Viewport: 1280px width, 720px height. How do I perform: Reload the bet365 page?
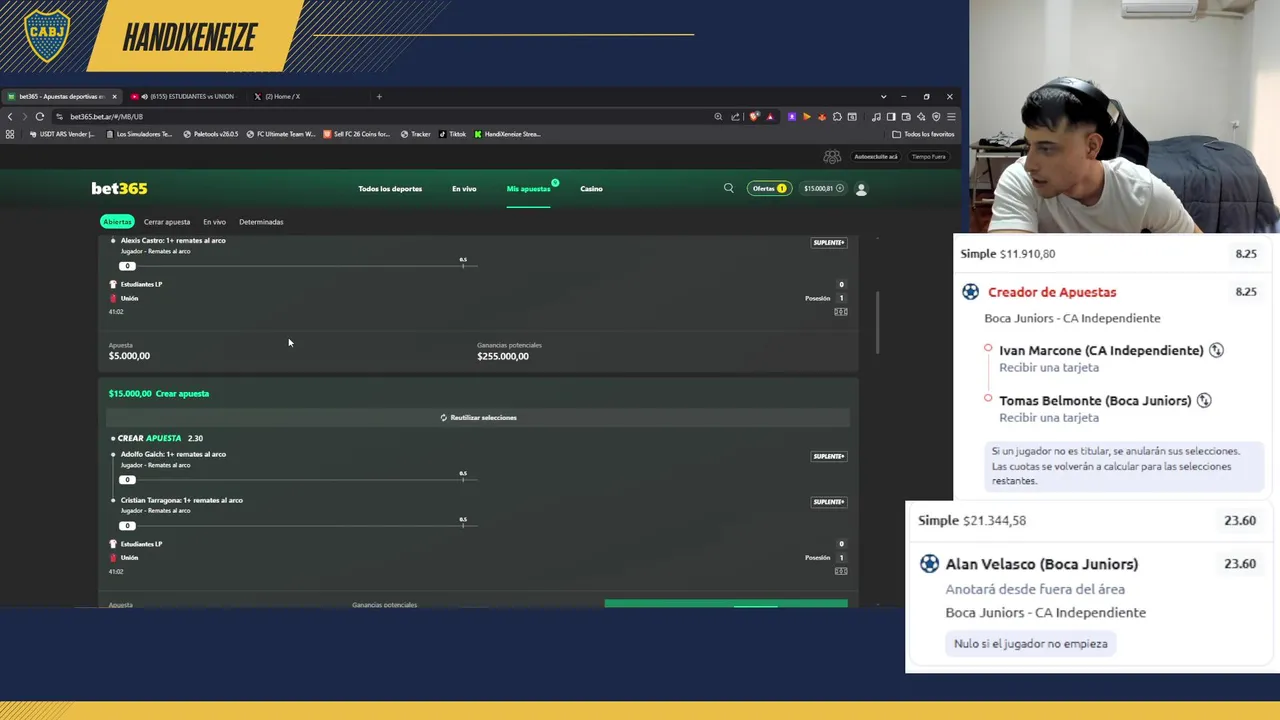pyautogui.click(x=40, y=116)
